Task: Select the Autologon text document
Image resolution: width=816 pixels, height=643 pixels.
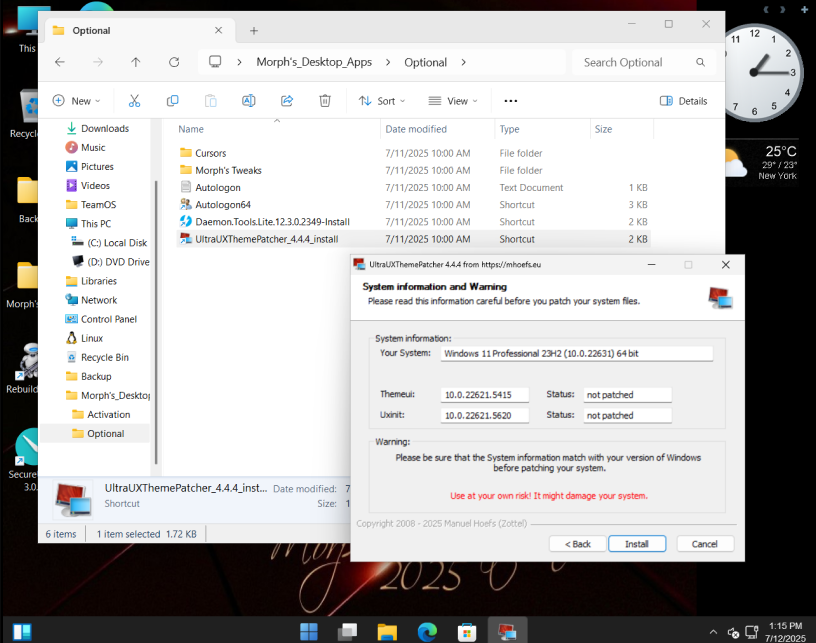Action: [414, 187]
